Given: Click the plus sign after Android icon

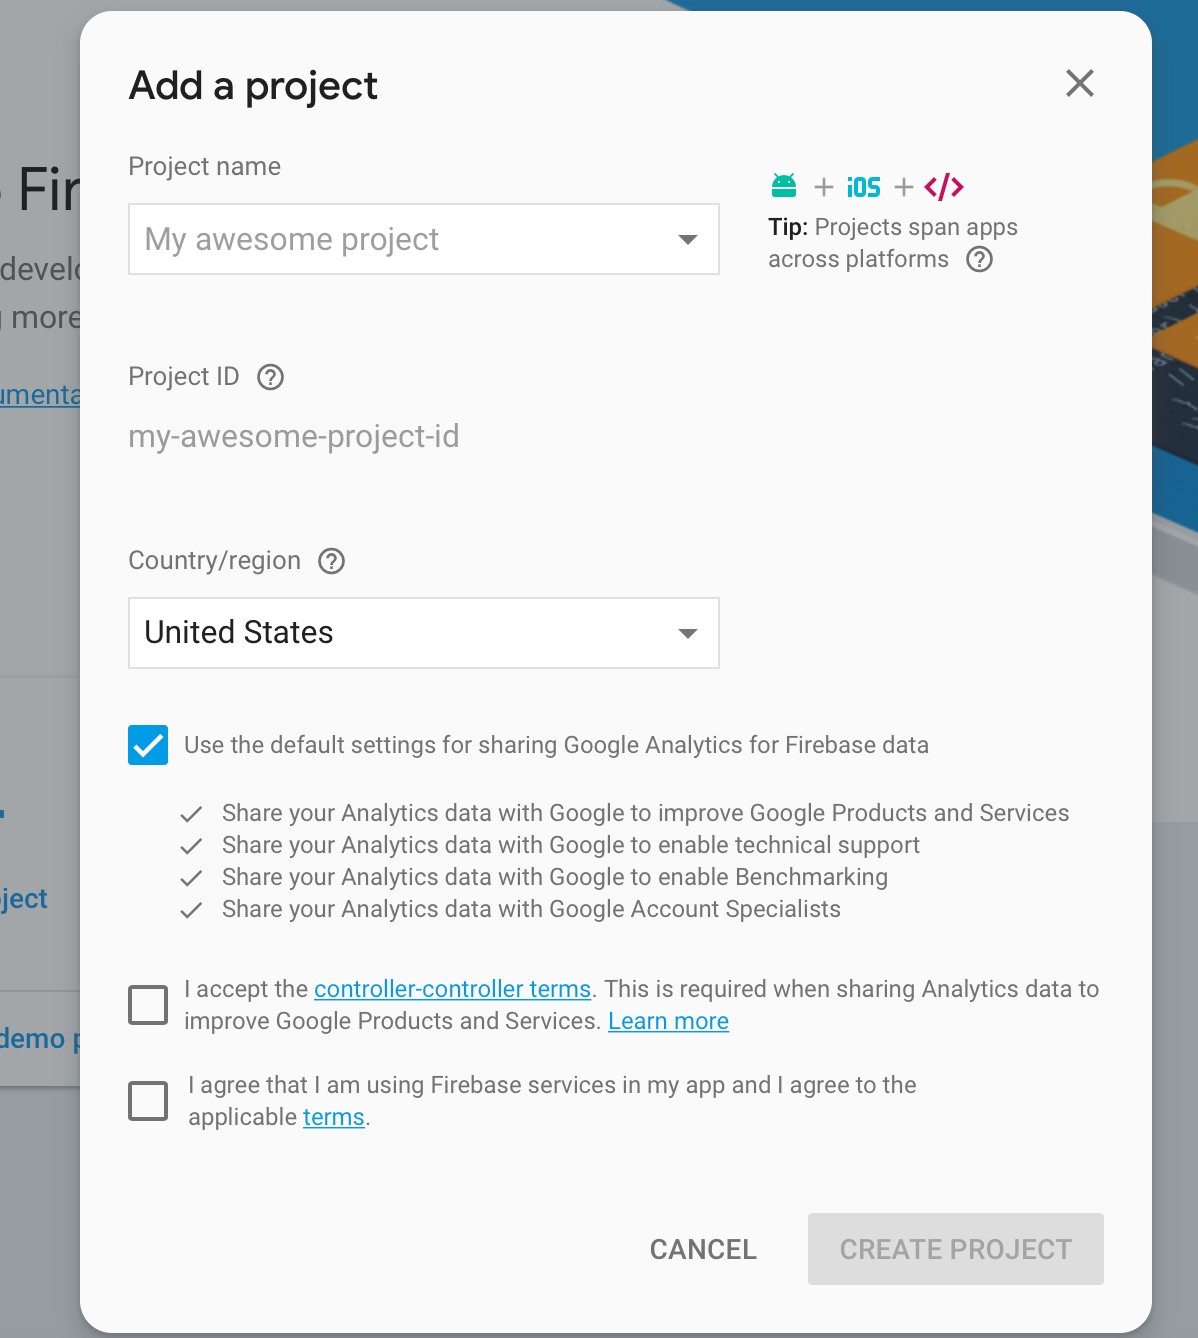Looking at the screenshot, I should coord(824,187).
